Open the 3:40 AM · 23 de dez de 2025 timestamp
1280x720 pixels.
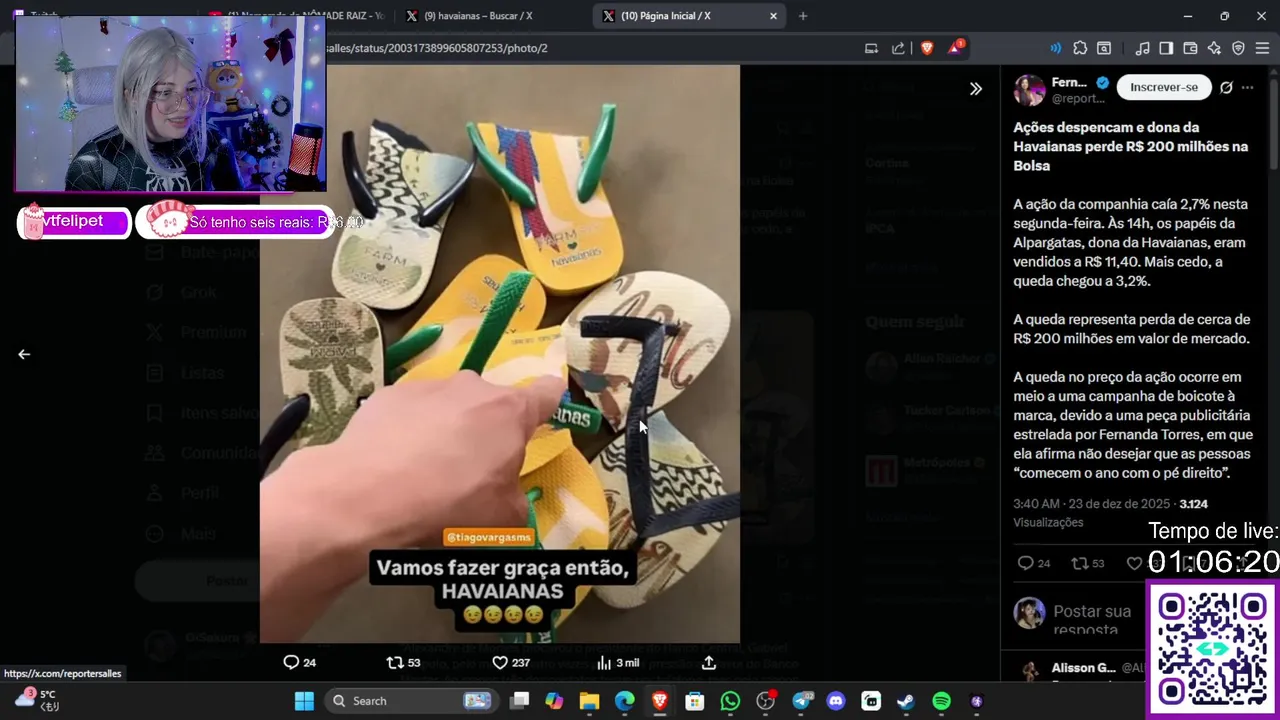[1092, 504]
